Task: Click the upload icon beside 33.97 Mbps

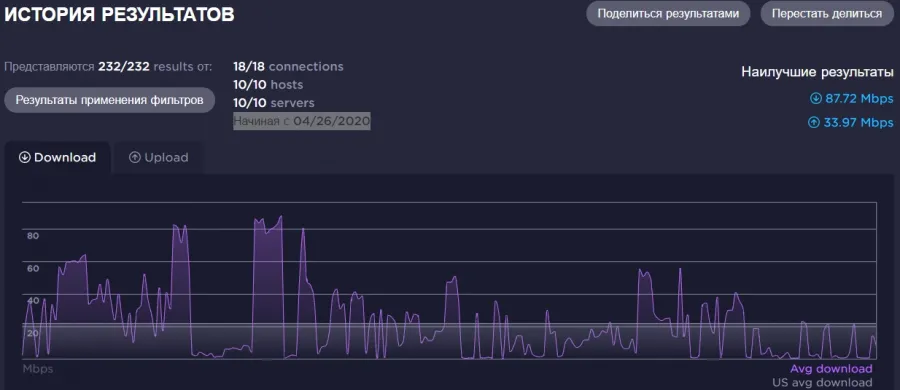Action: click(814, 122)
